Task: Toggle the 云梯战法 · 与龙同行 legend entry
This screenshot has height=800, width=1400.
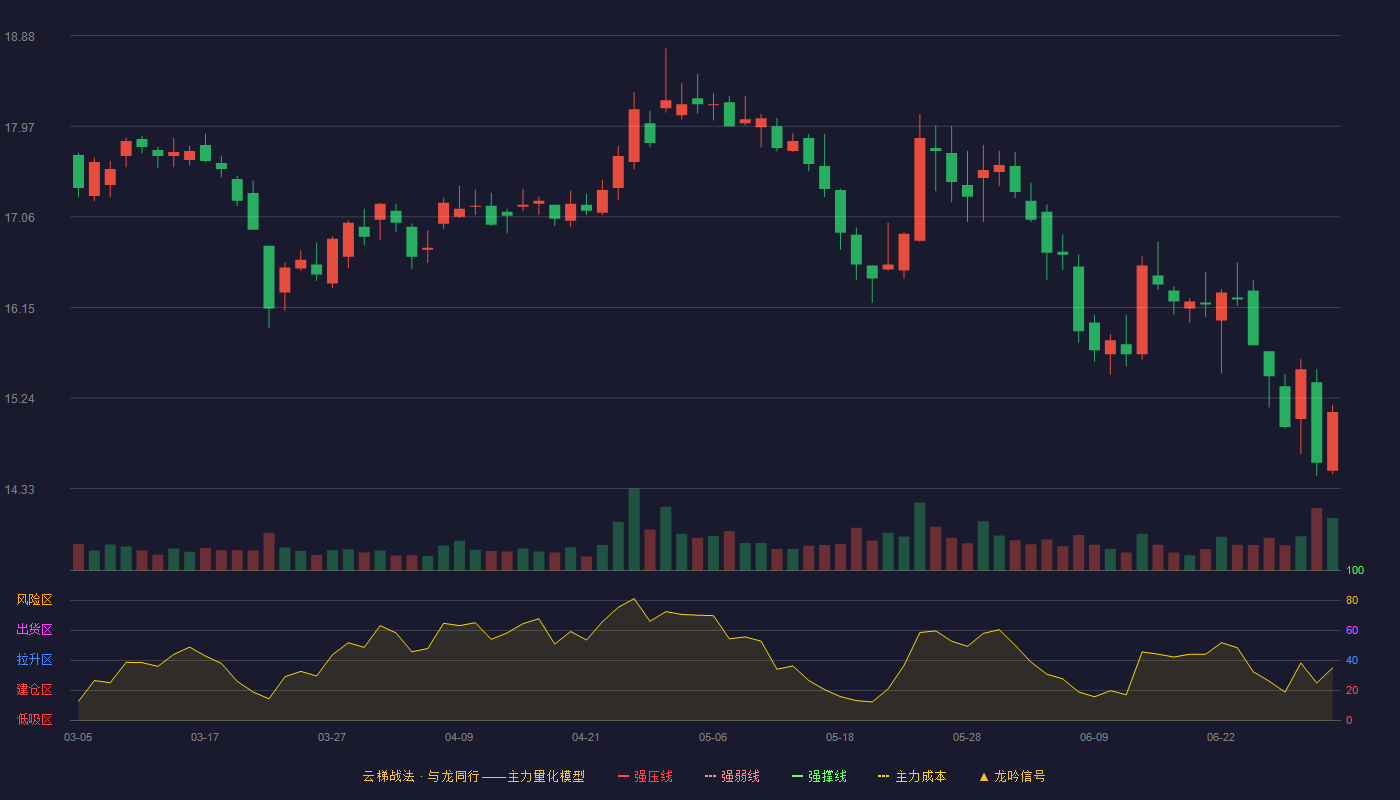Action: click(x=474, y=776)
